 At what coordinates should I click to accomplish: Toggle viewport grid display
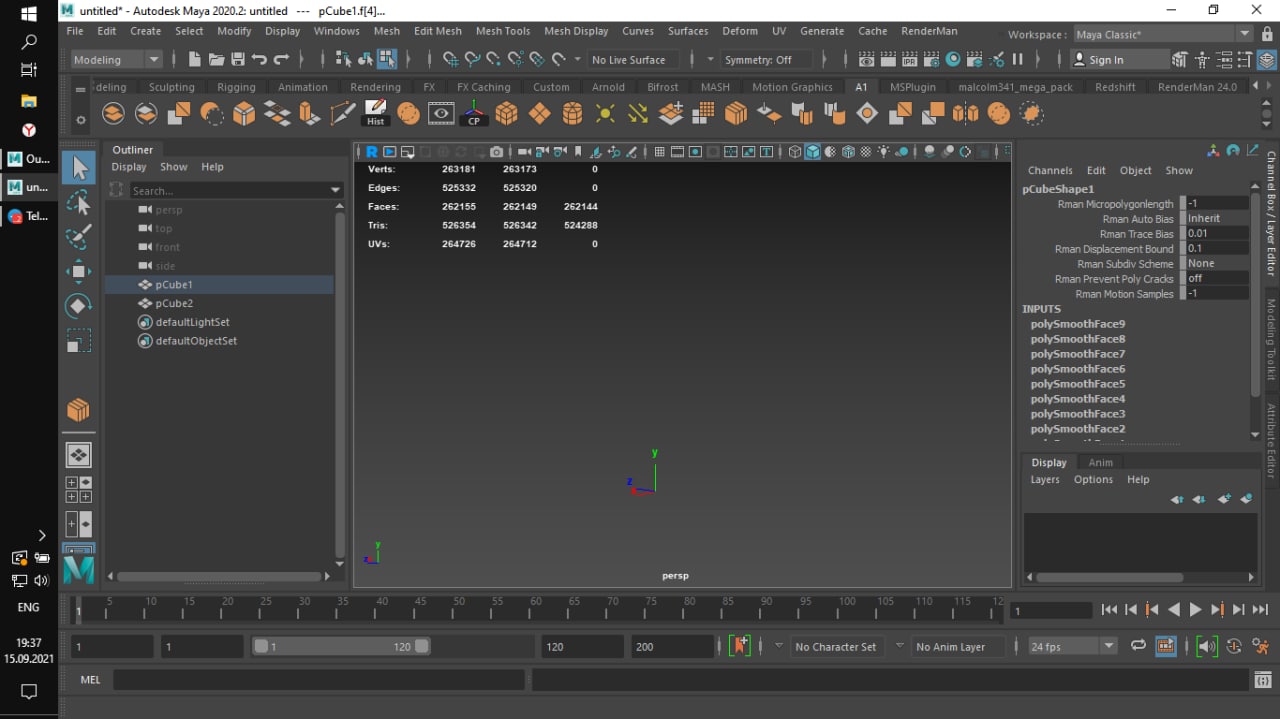[x=659, y=152]
